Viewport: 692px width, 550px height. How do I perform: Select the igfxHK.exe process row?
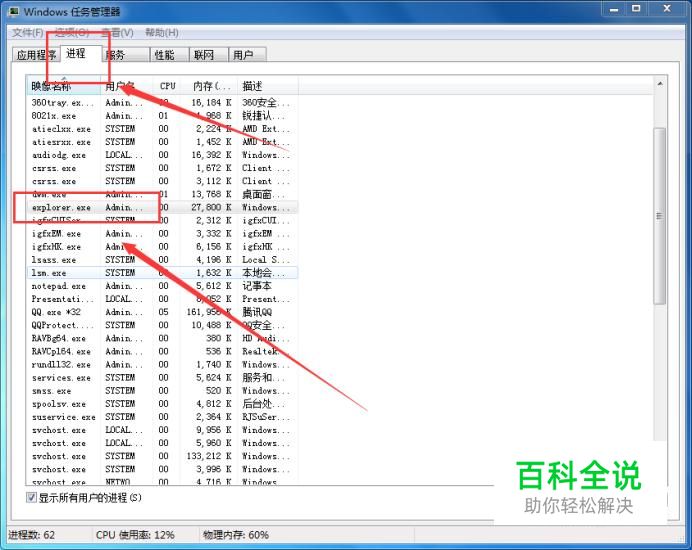tap(162, 246)
